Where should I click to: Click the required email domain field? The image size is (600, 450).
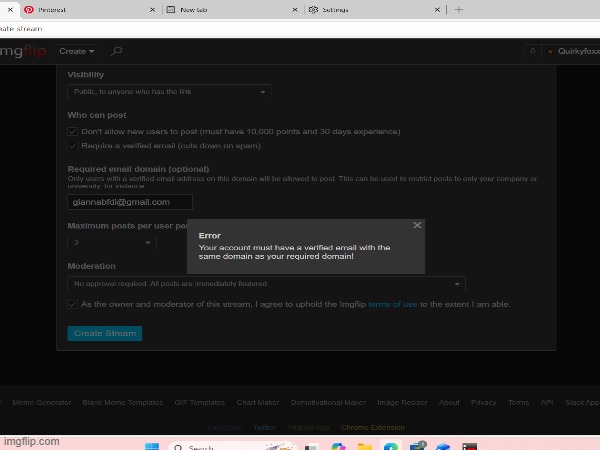point(130,202)
